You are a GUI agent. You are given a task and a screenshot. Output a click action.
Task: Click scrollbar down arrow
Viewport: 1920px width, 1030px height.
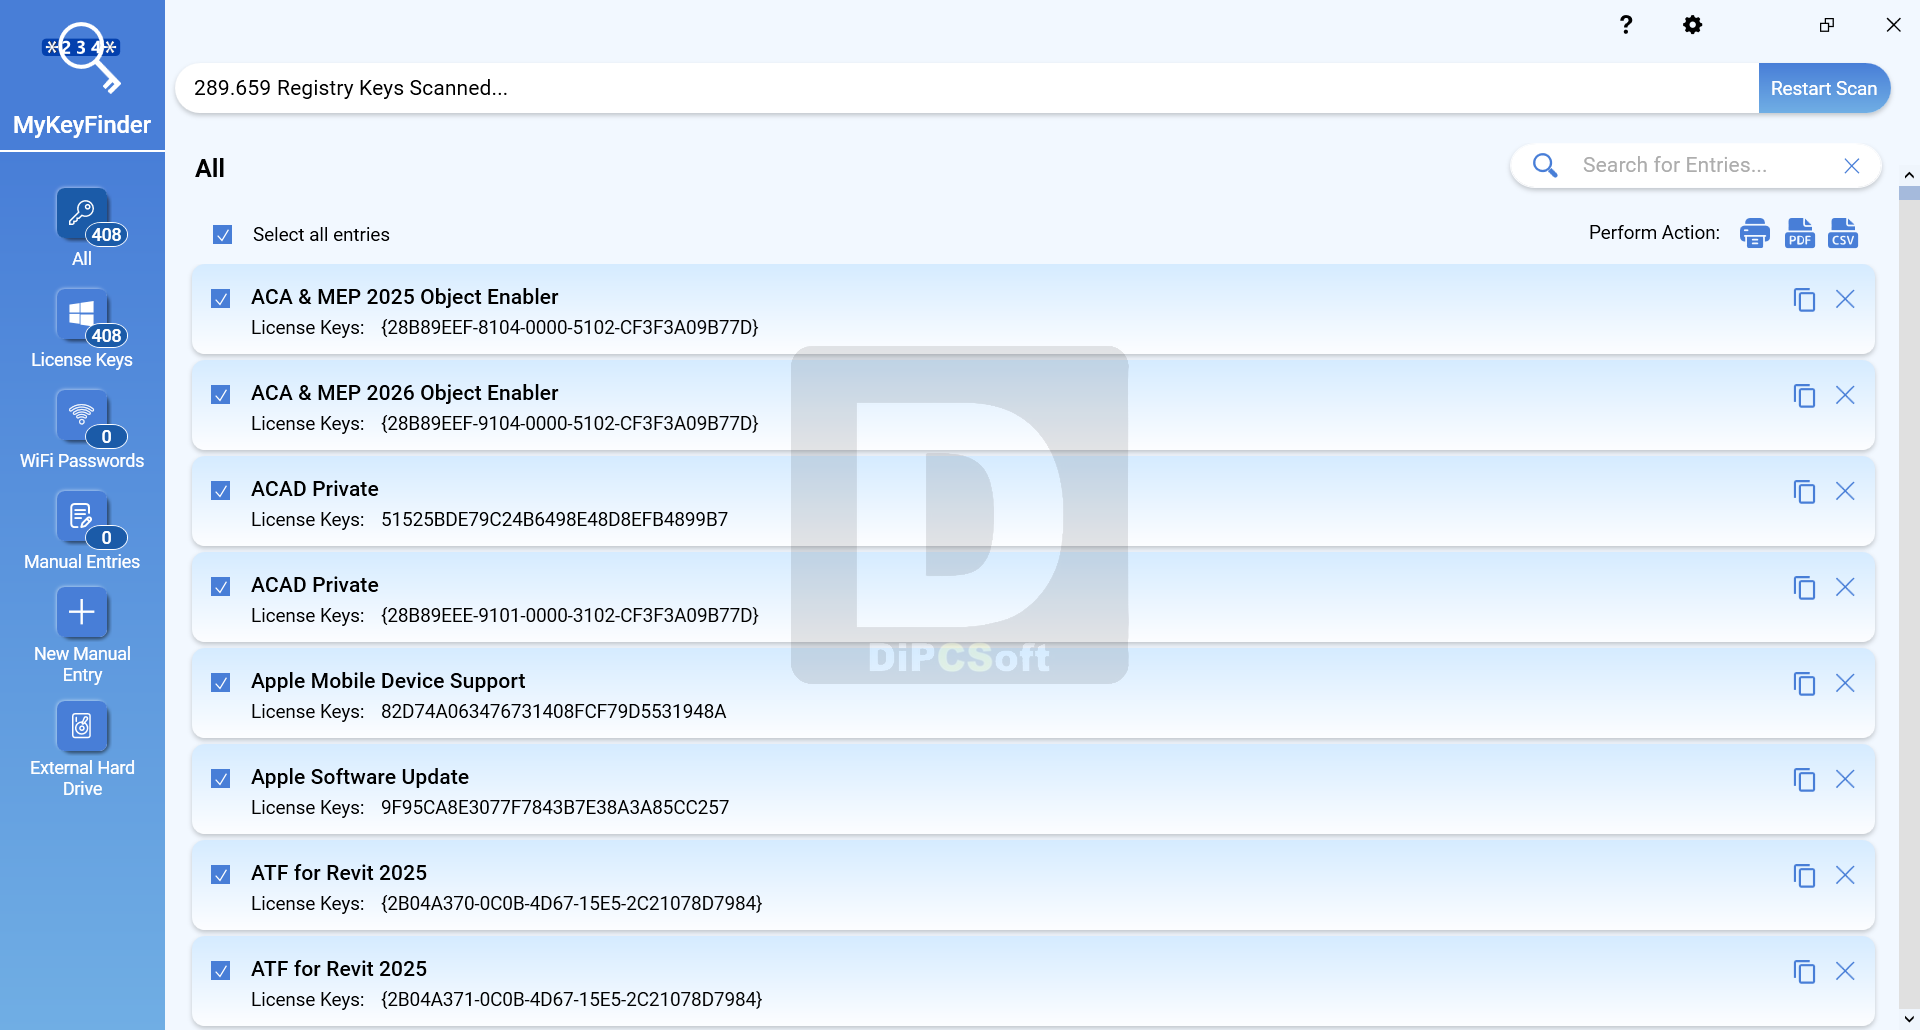(1909, 1019)
